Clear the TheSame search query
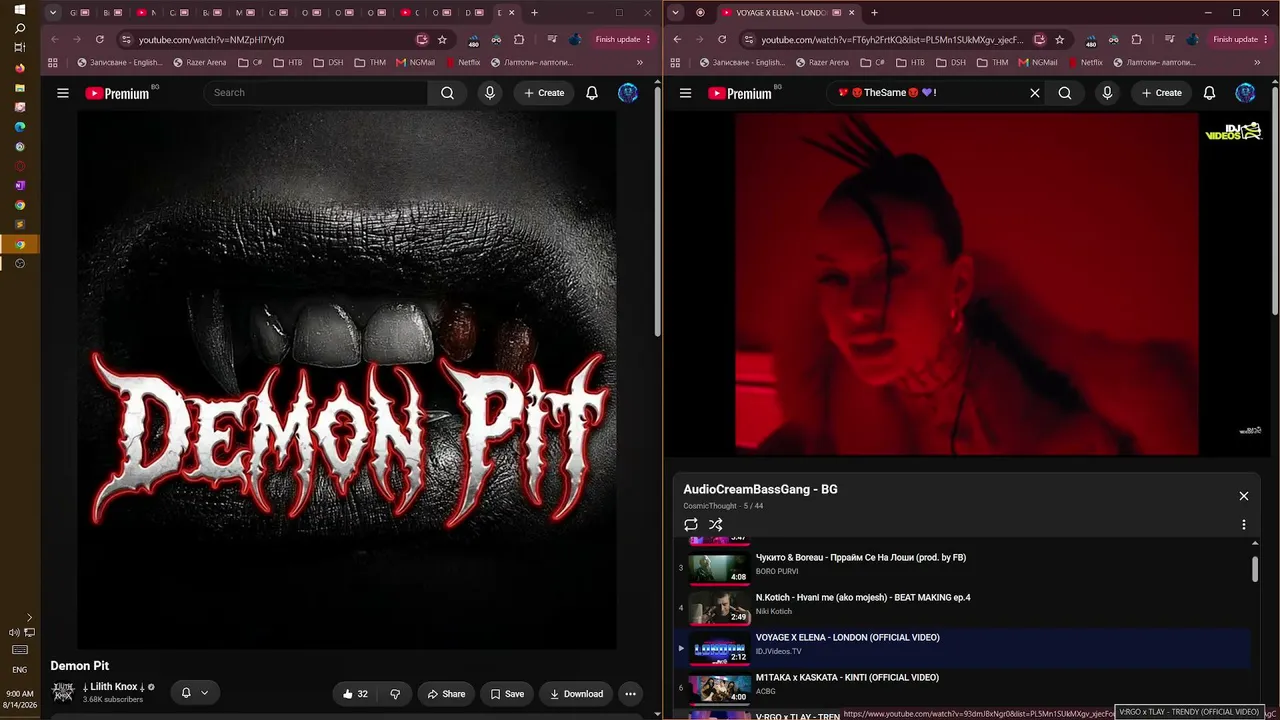 tap(1035, 93)
